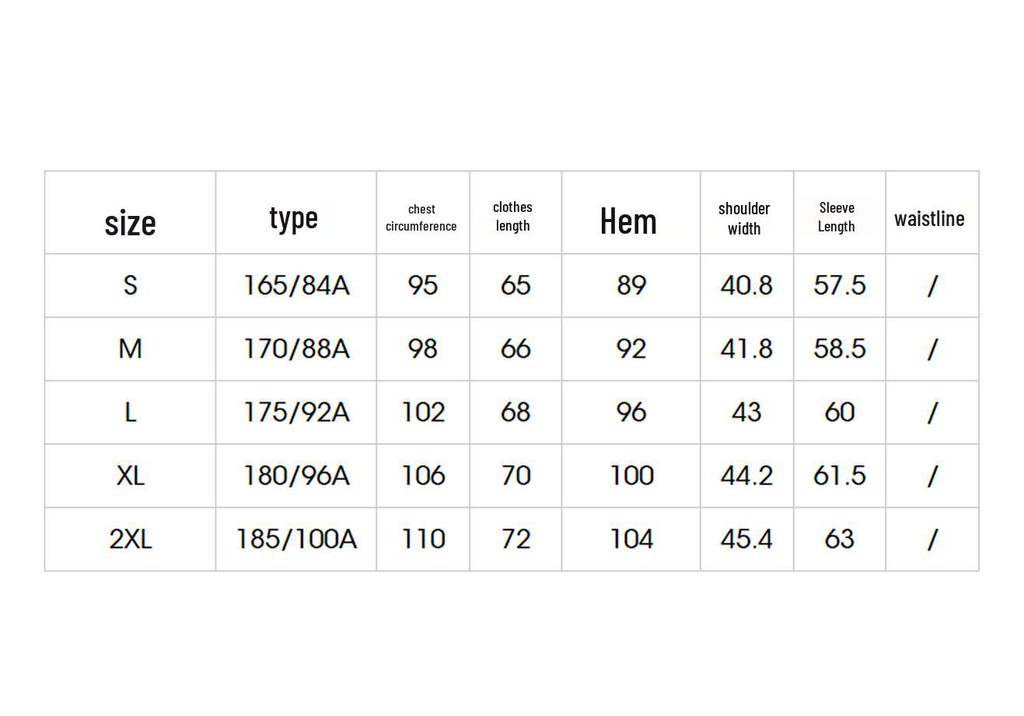1024x716 pixels.
Task: Click the sleeve length 57.5 cell
Action: click(x=839, y=285)
